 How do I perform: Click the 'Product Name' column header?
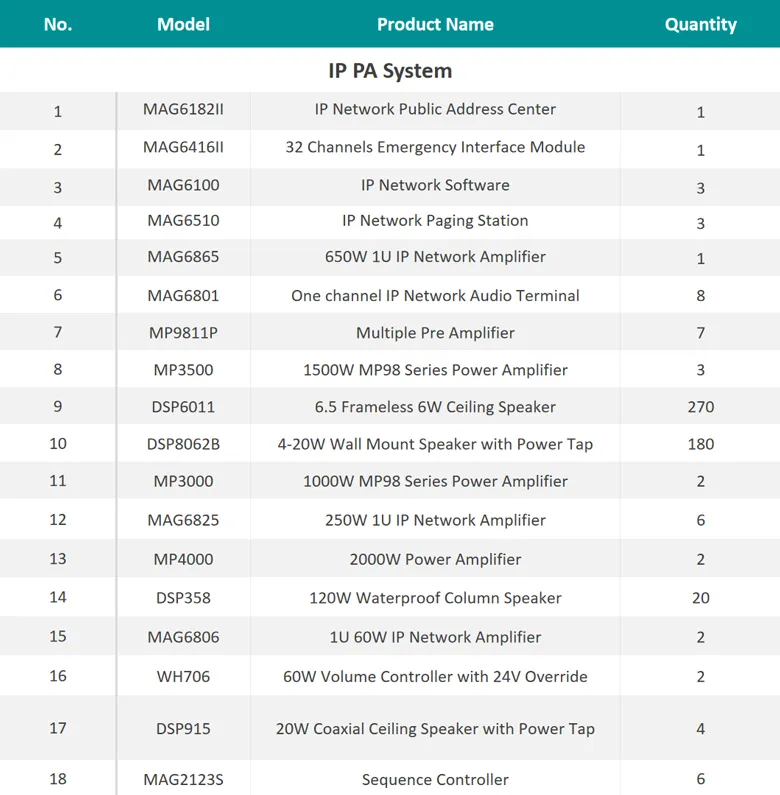click(x=435, y=24)
